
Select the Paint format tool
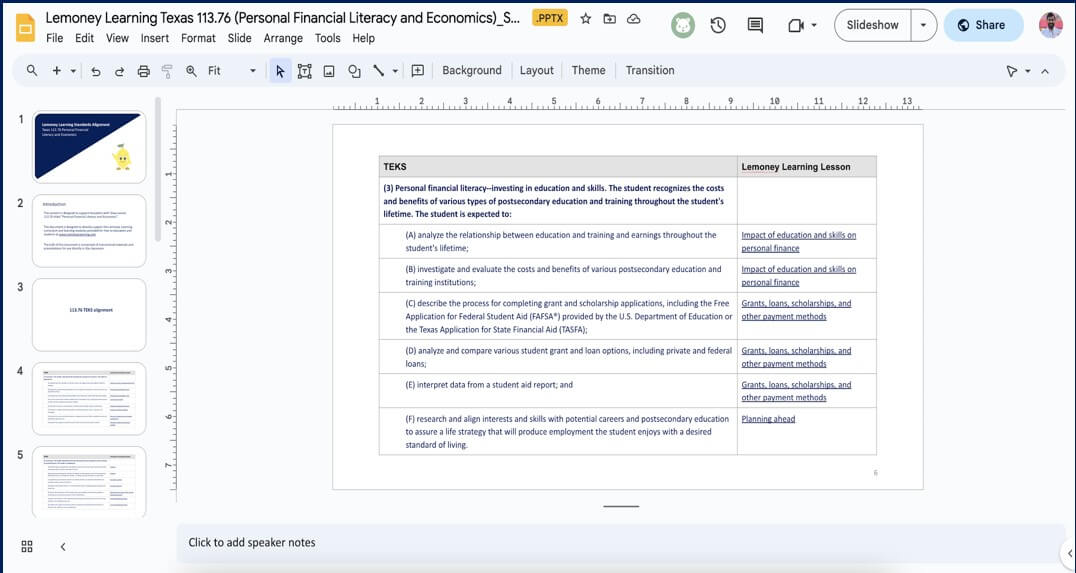[x=167, y=71]
